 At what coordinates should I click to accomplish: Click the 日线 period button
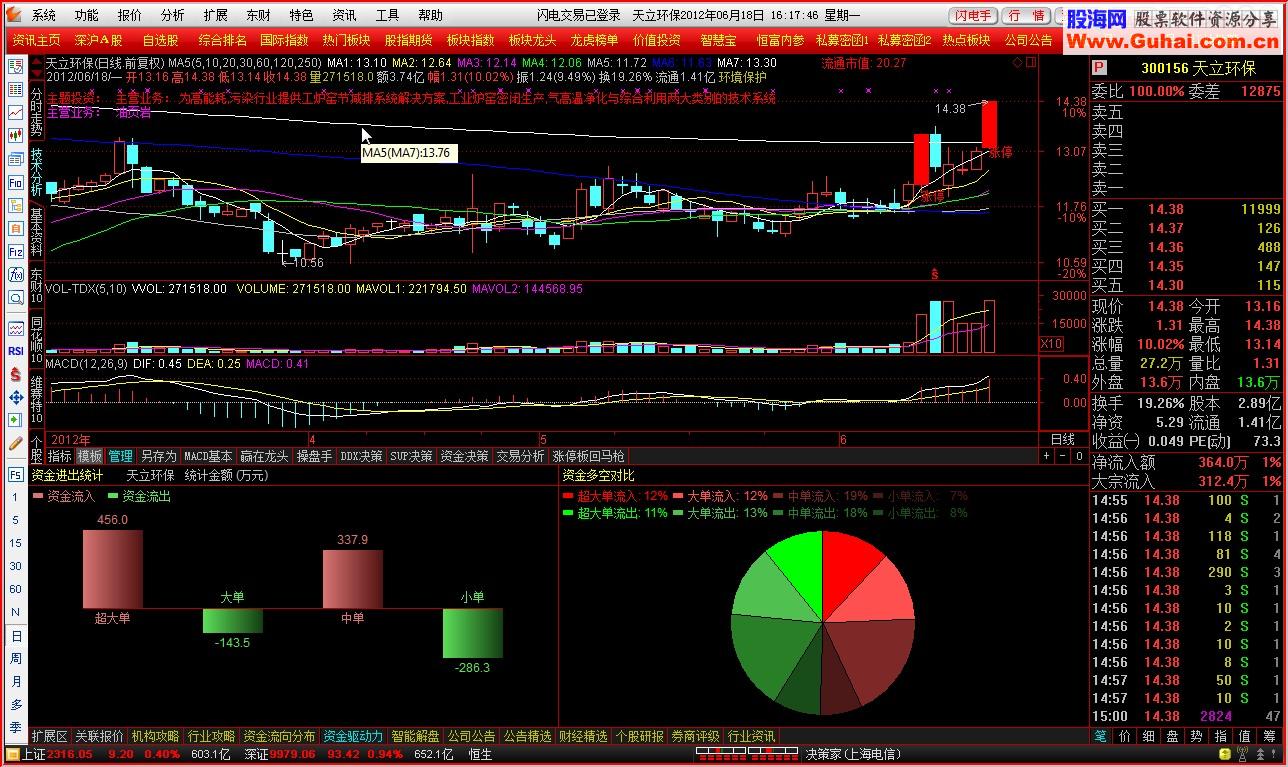click(x=1063, y=439)
